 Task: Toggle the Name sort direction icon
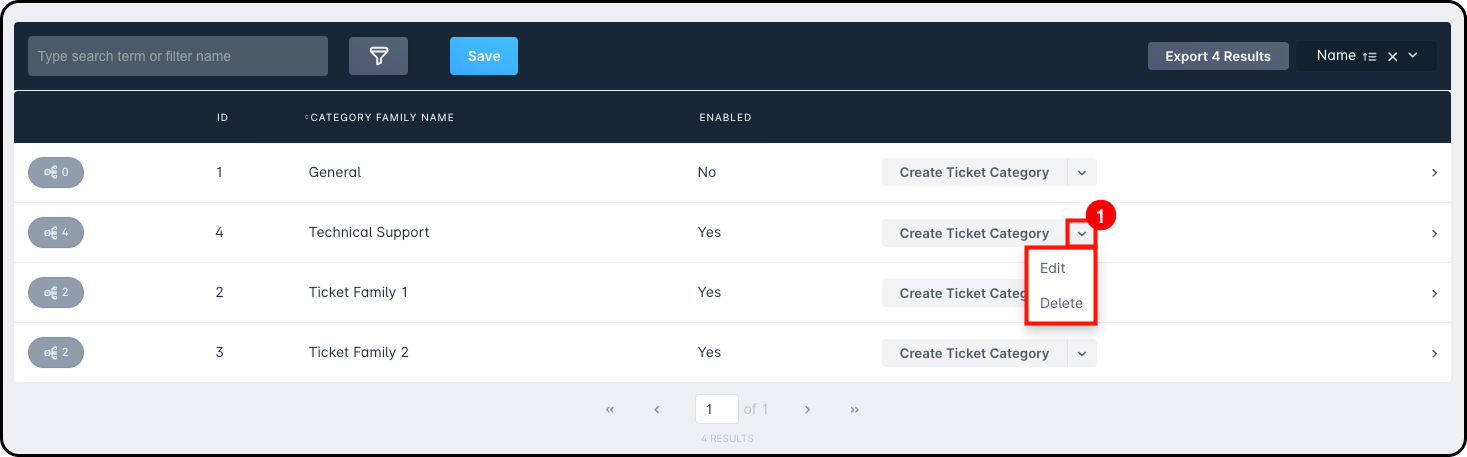tap(1369, 57)
